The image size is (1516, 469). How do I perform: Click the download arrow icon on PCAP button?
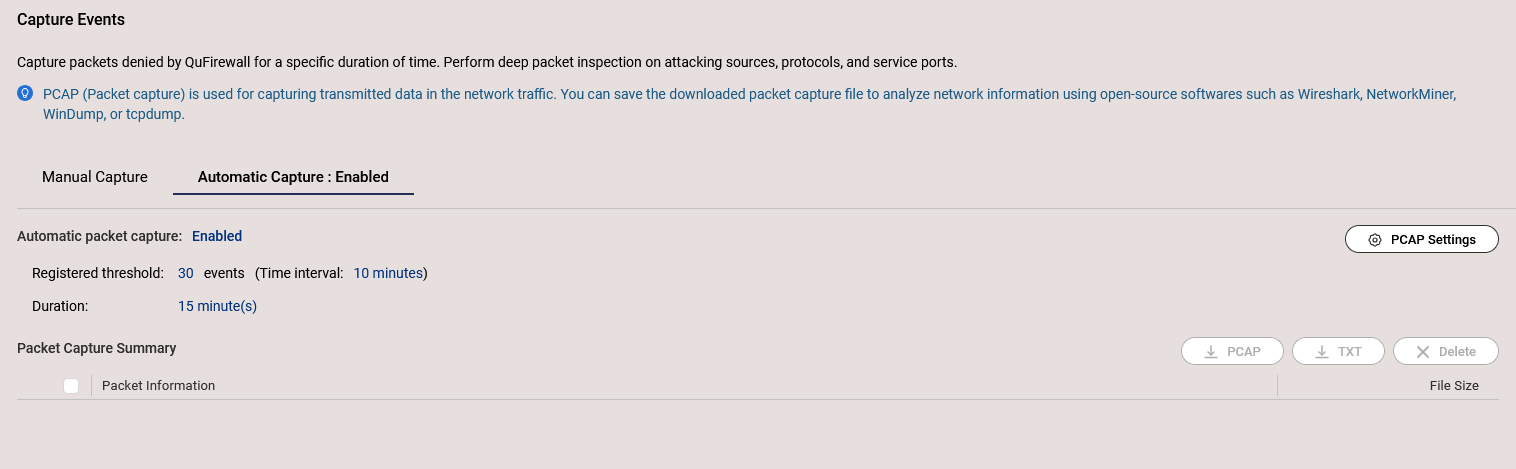tap(1211, 352)
